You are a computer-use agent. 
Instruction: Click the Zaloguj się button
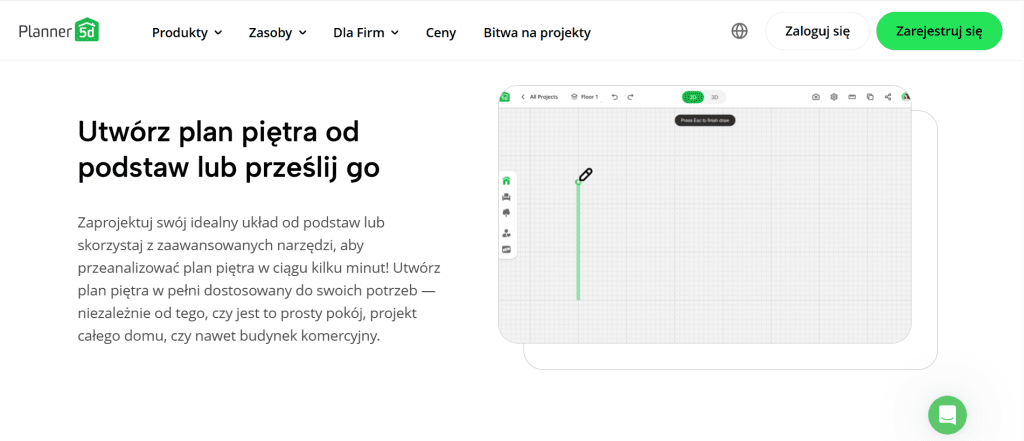click(x=816, y=31)
